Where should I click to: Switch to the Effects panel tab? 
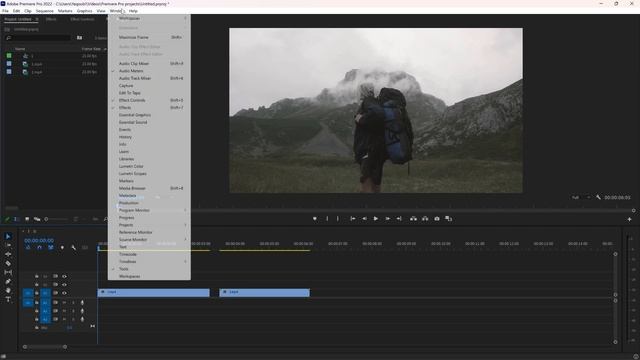pyautogui.click(x=51, y=19)
